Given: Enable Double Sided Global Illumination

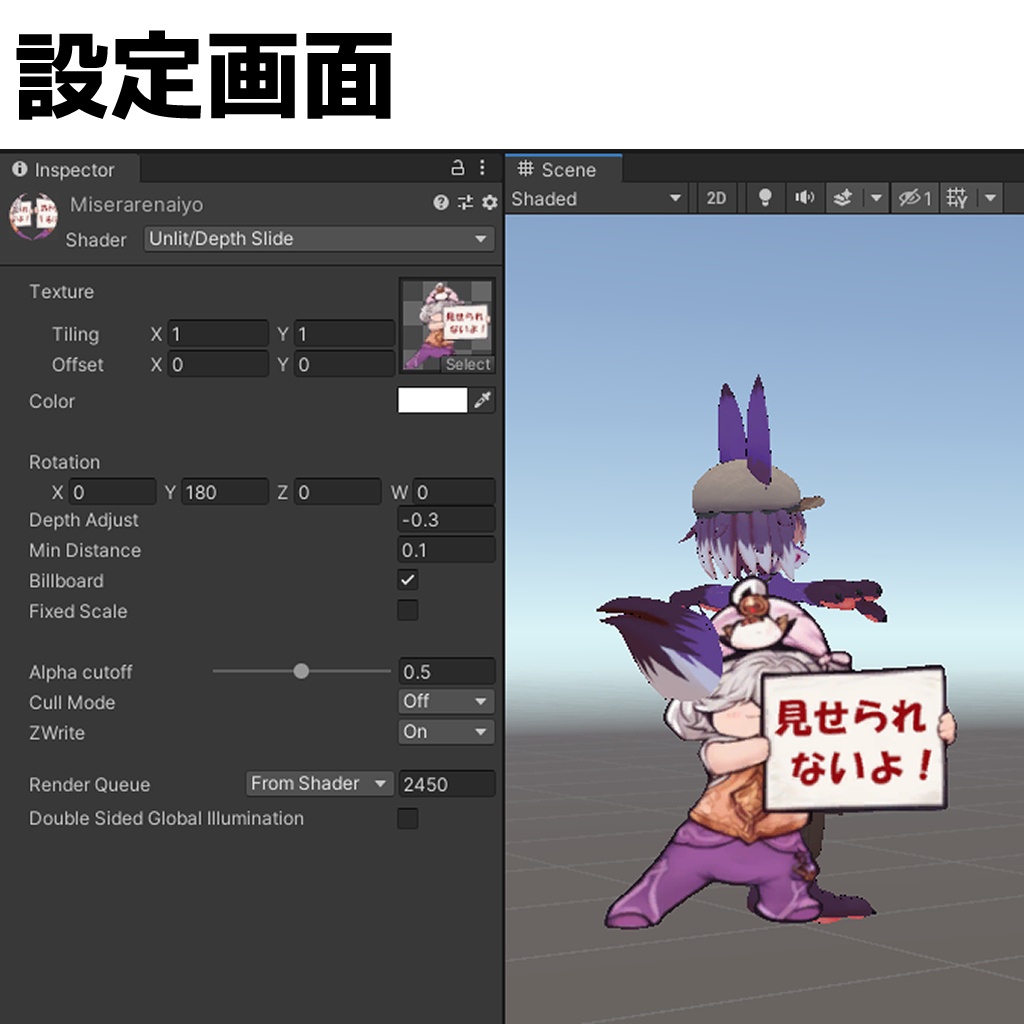Looking at the screenshot, I should pos(407,818).
